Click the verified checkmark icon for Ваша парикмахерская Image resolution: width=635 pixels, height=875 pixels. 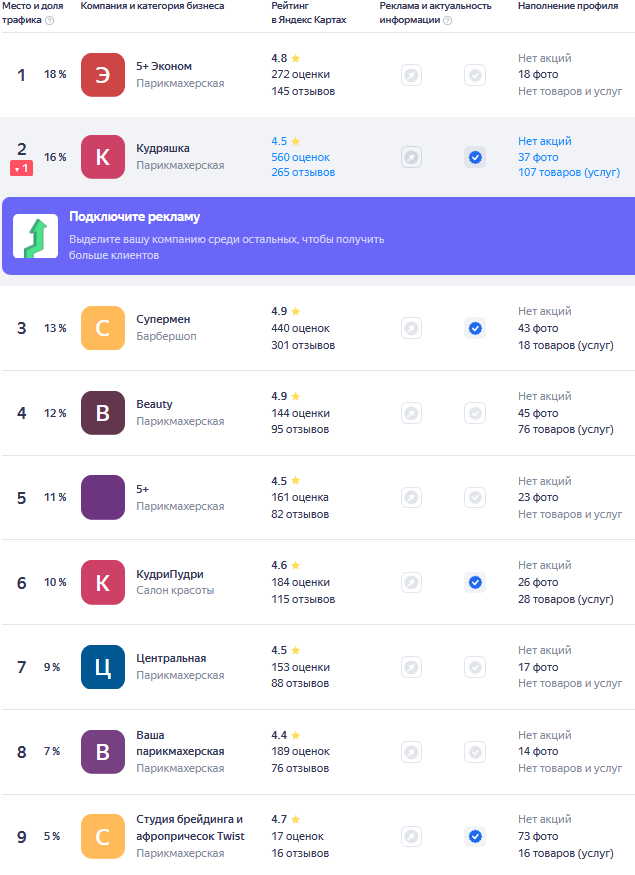point(475,752)
